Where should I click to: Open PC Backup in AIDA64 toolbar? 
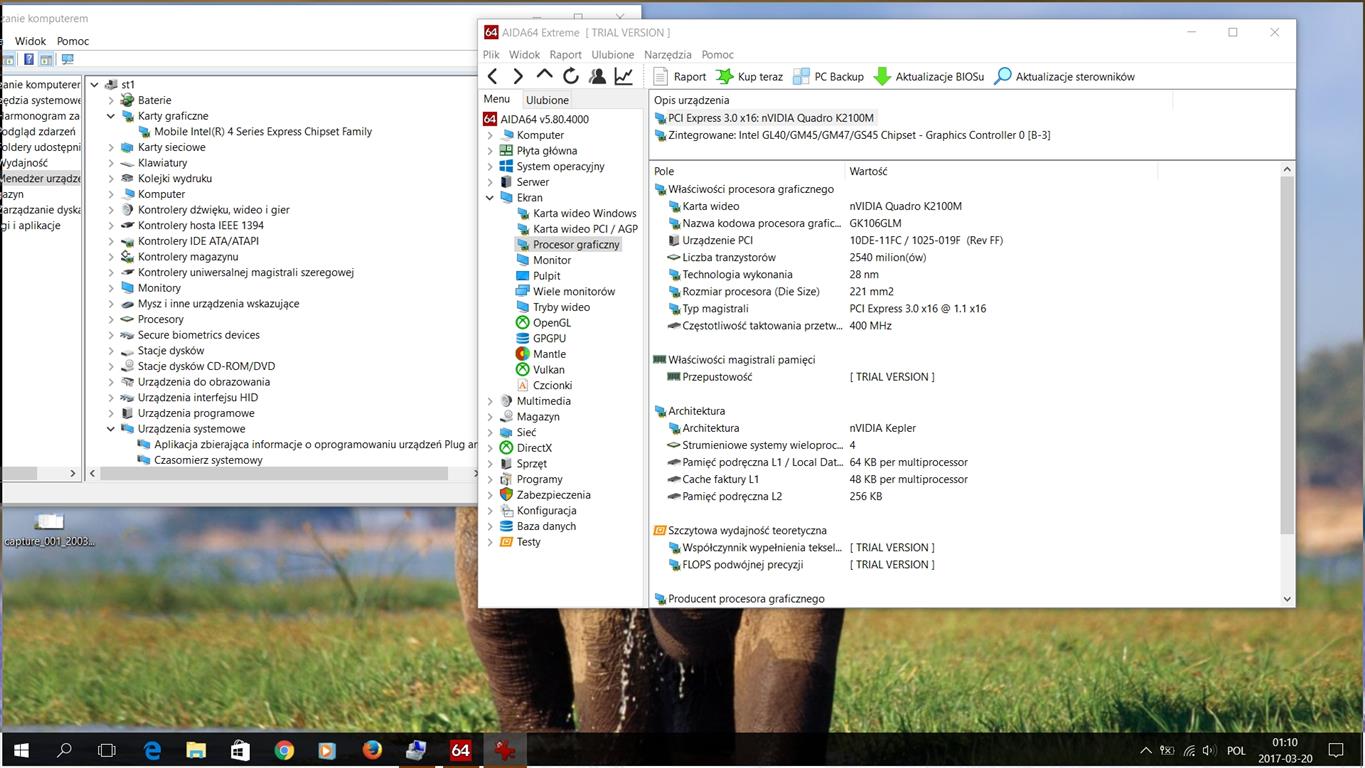point(828,76)
